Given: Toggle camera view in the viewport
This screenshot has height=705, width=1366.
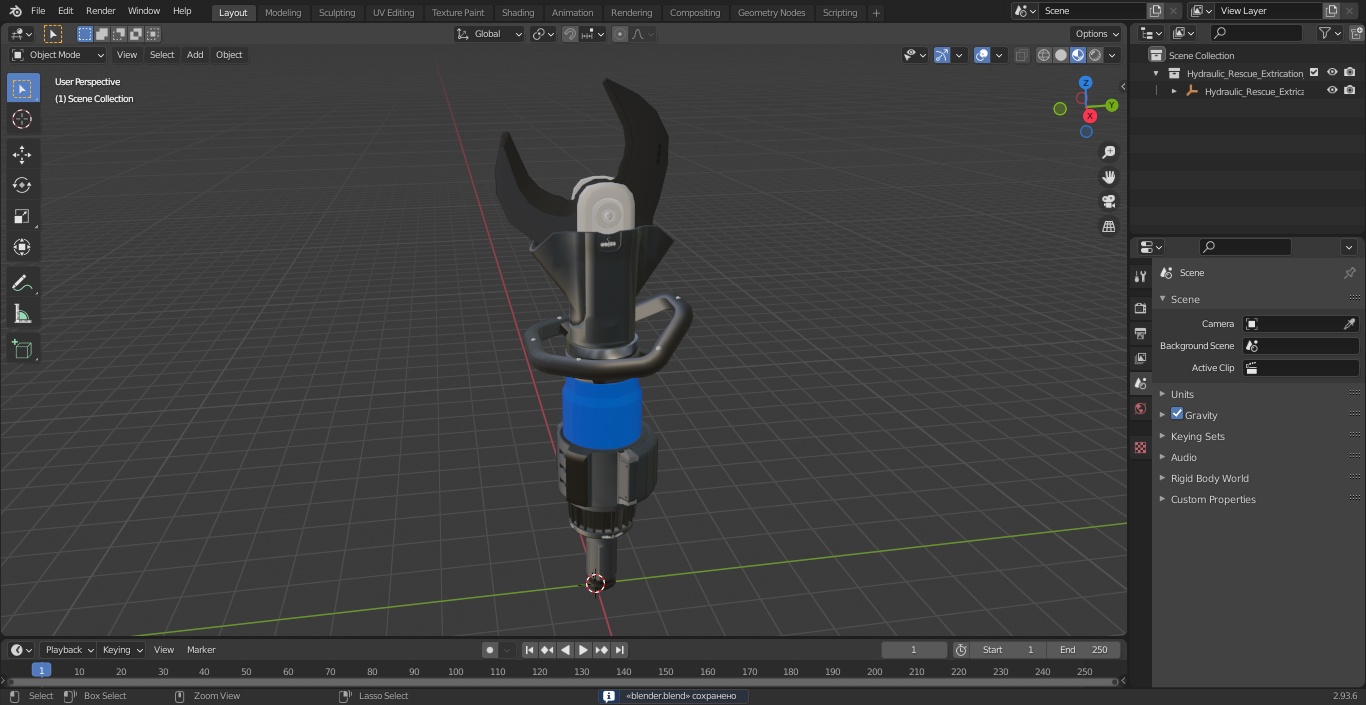Looking at the screenshot, I should pyautogui.click(x=1109, y=202).
